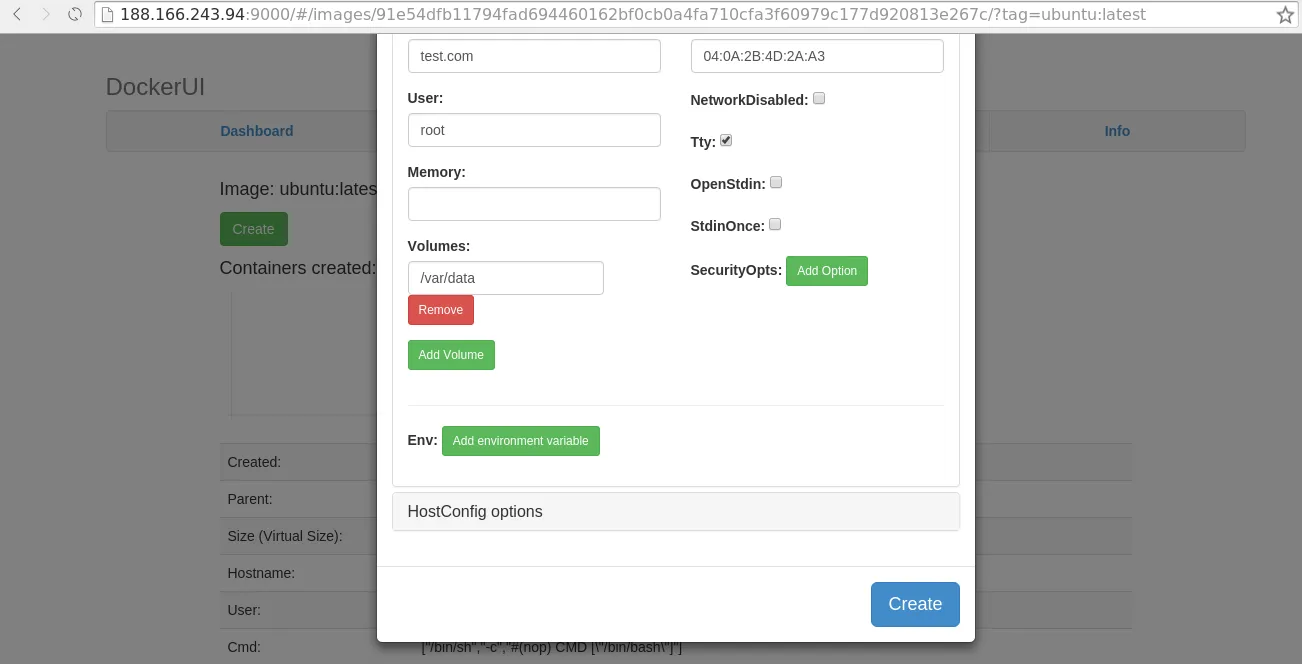The width and height of the screenshot is (1302, 664).
Task: Click Add Option next to SecurityOpts
Action: (x=826, y=270)
